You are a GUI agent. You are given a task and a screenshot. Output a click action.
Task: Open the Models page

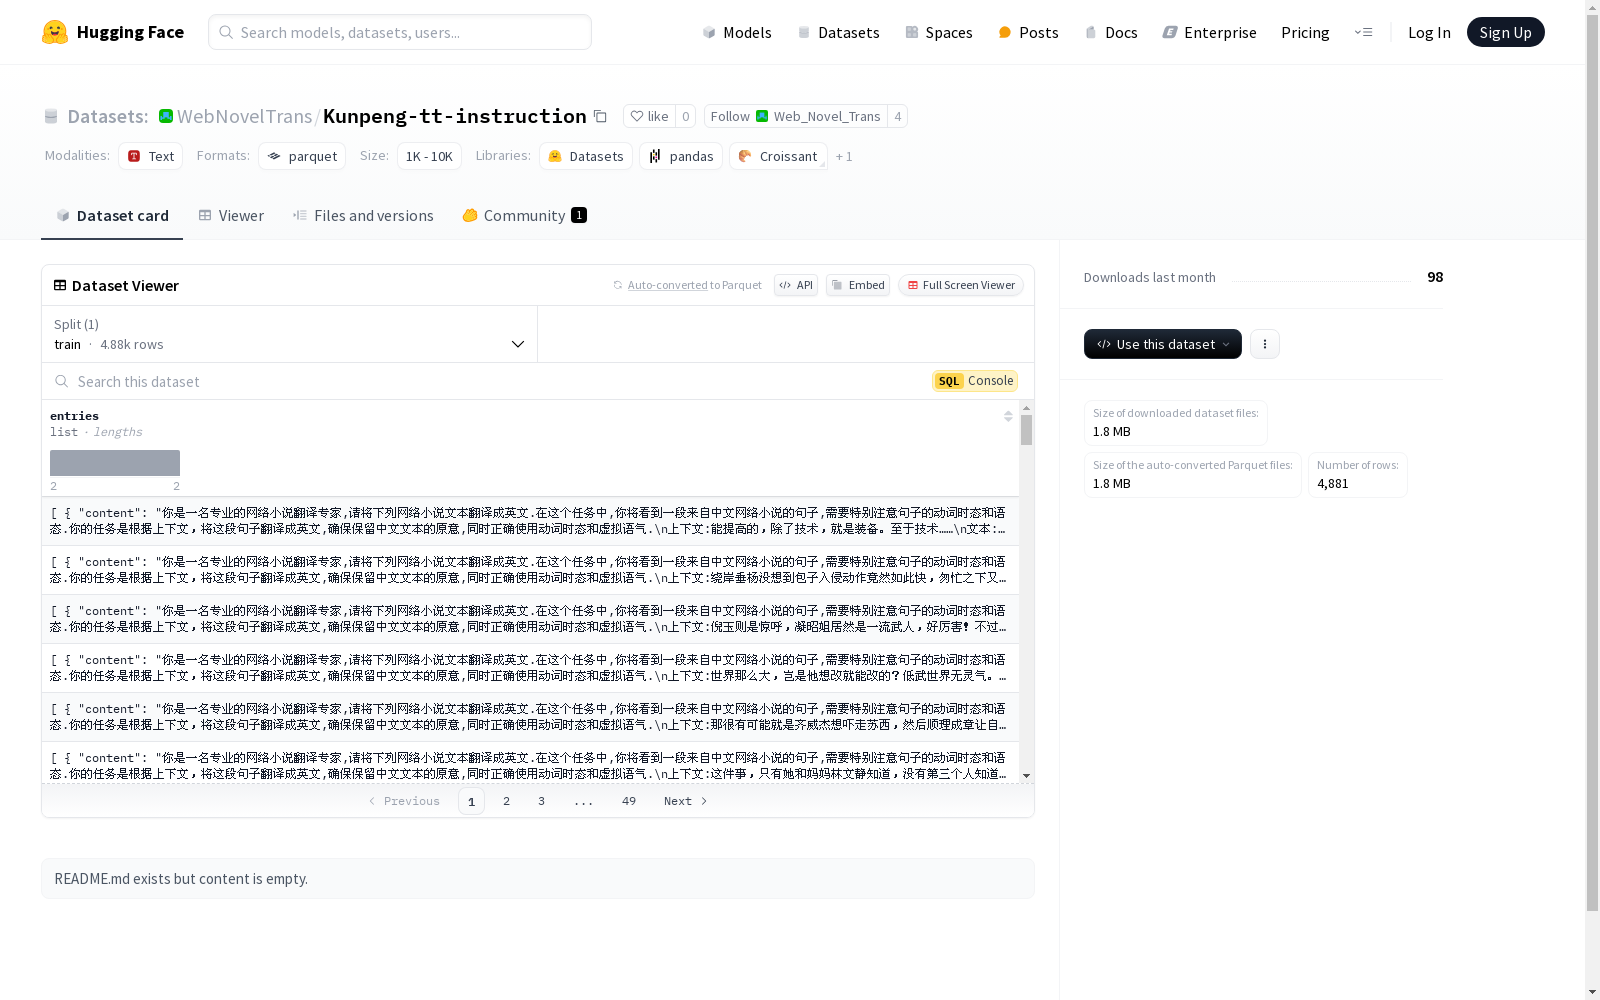pyautogui.click(x=737, y=32)
